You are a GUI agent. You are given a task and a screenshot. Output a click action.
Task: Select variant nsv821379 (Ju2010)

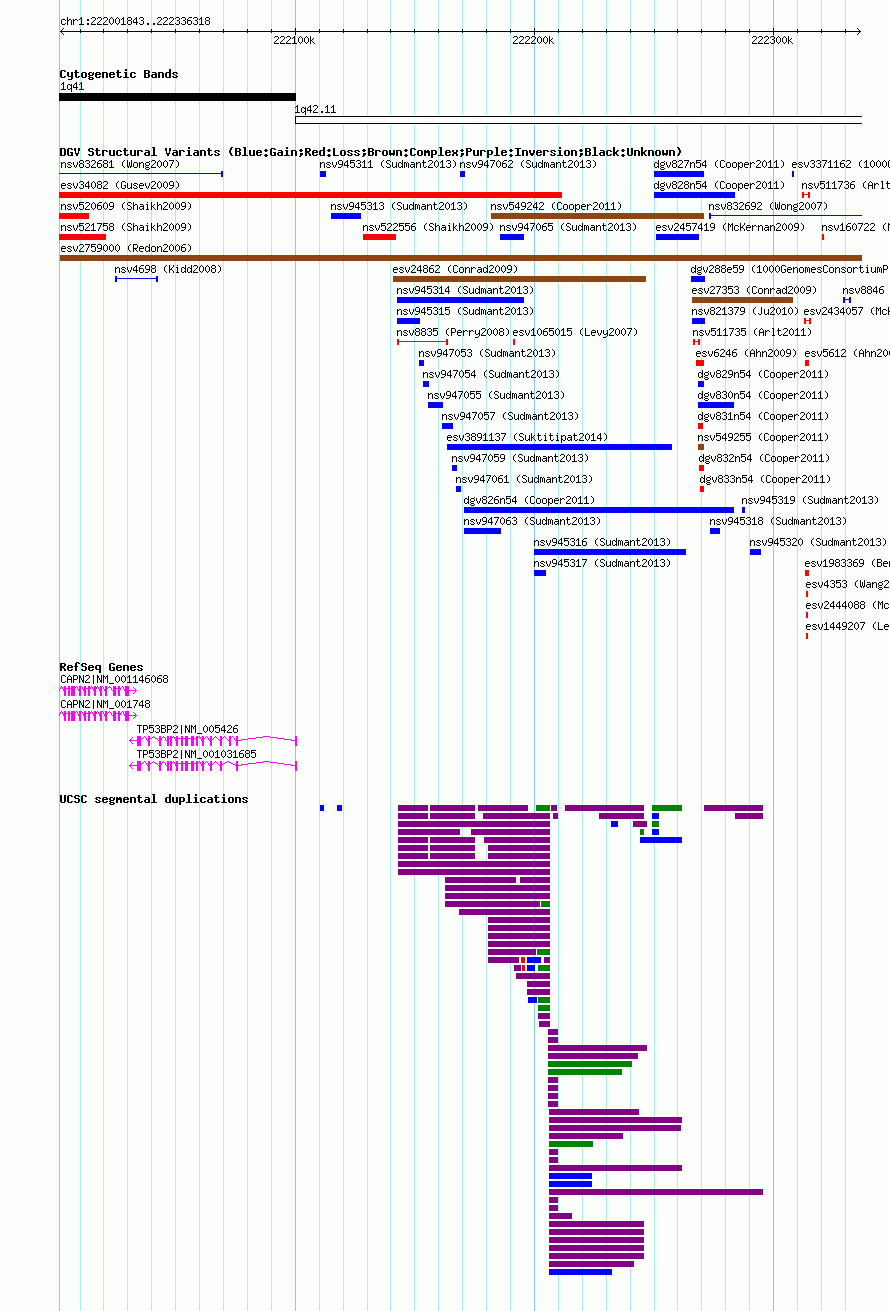745,311
